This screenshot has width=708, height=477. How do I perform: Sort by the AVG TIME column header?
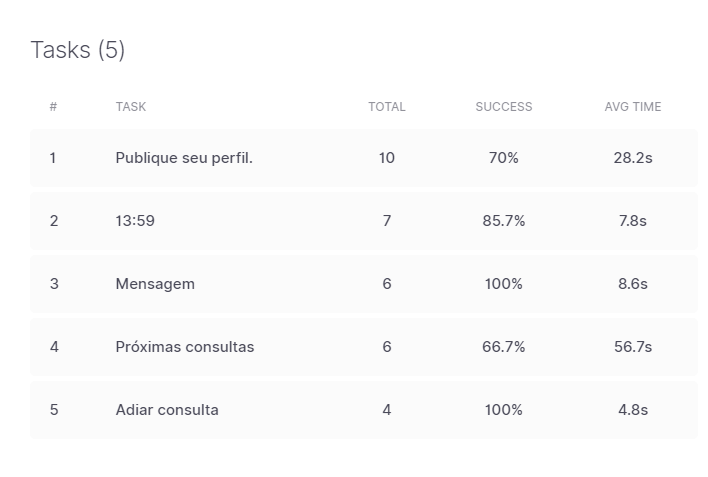[633, 107]
